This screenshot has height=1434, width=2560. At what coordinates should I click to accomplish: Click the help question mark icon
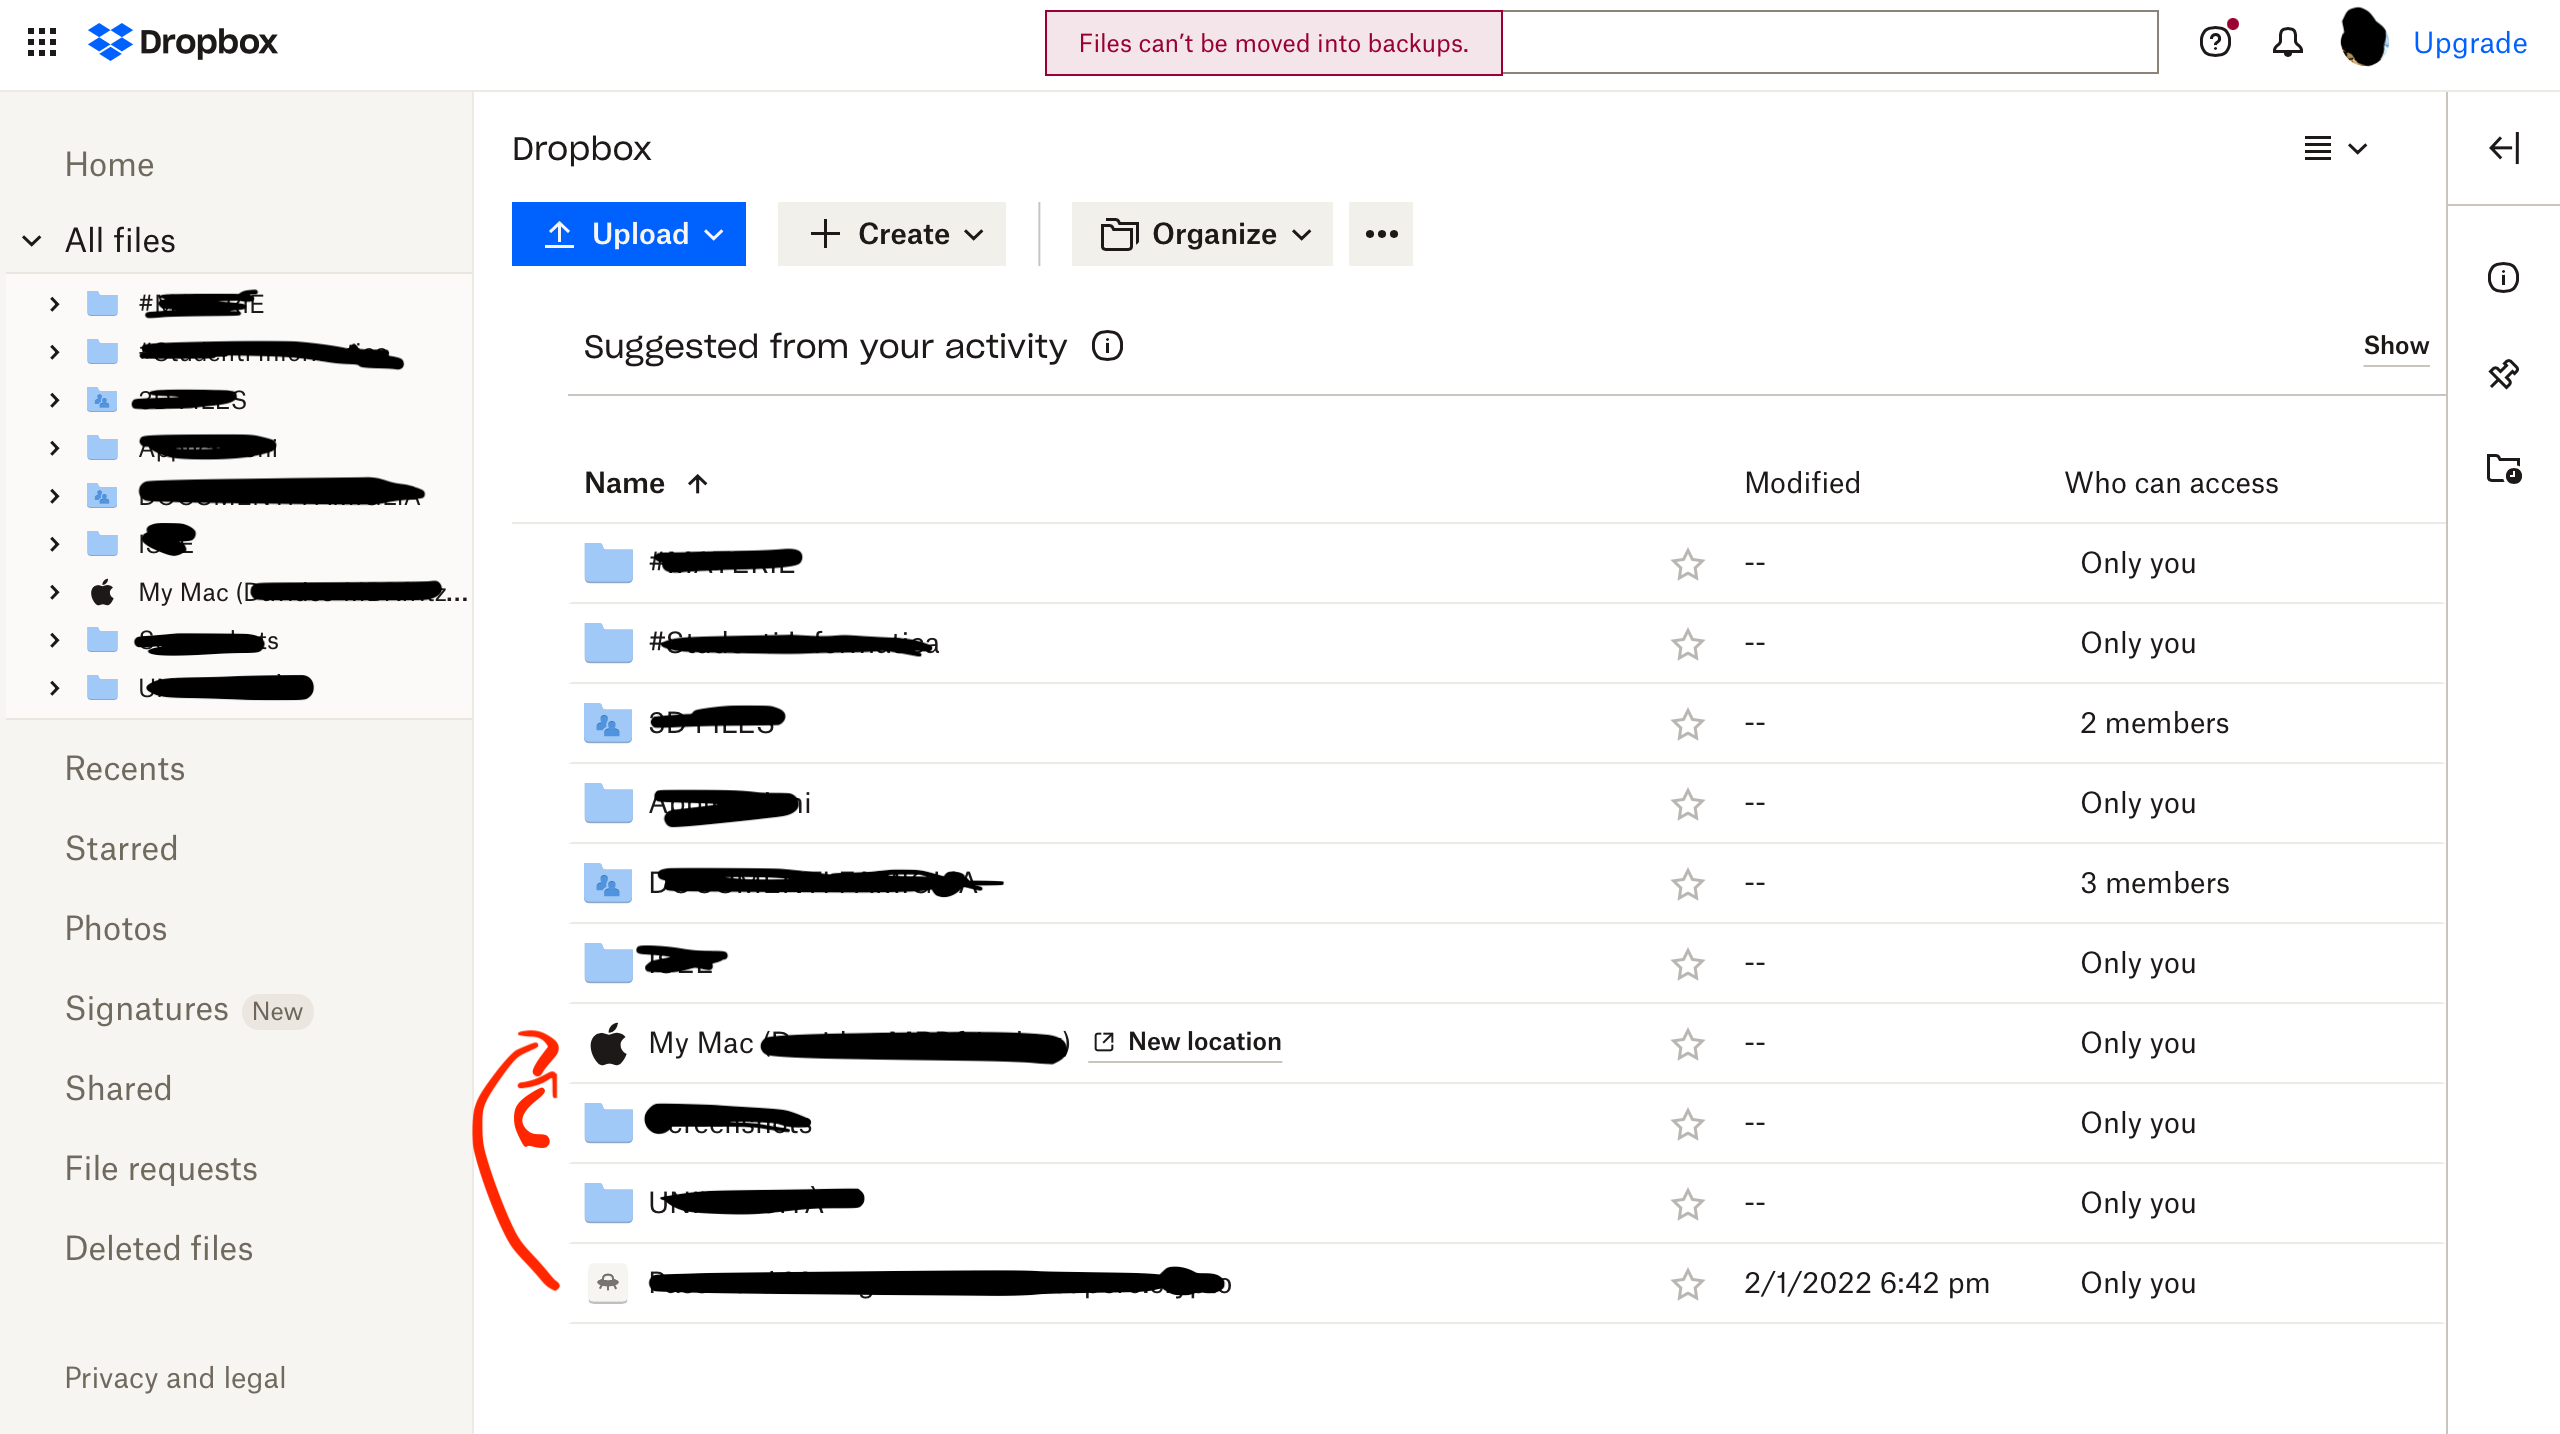pos(2215,42)
